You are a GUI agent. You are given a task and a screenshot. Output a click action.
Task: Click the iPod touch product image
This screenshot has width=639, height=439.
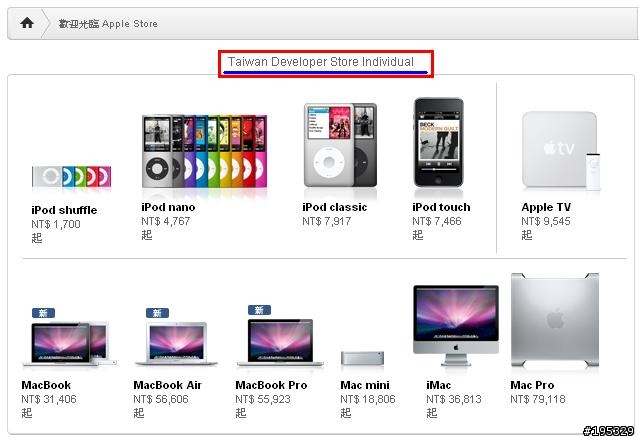tap(438, 142)
